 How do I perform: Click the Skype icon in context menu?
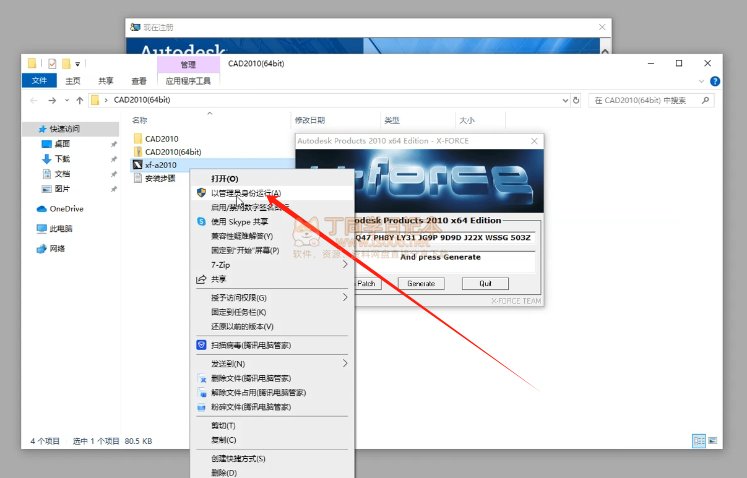point(202,222)
